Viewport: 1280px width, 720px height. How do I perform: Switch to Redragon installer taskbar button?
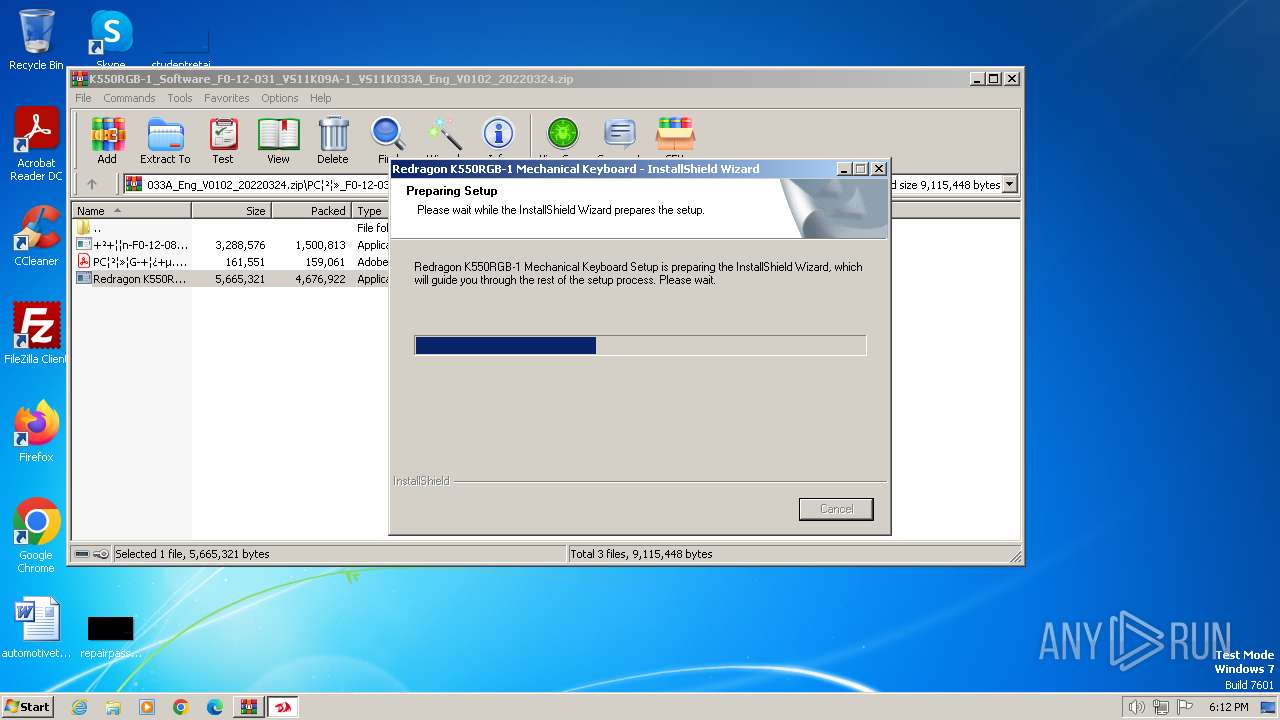283,707
